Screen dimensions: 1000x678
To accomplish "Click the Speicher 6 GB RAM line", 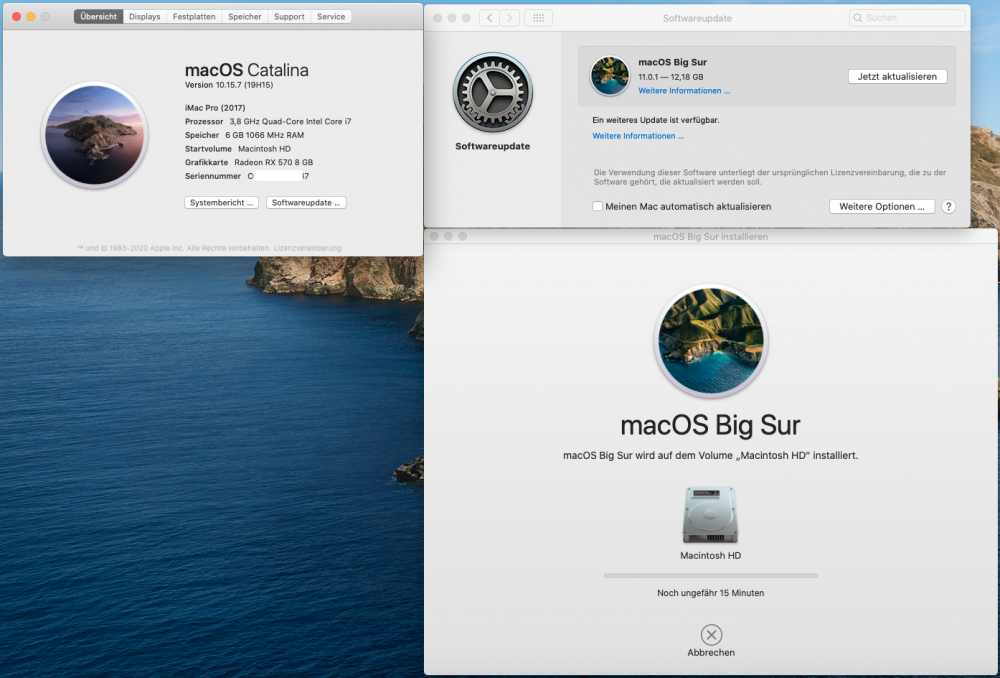I will 244,135.
